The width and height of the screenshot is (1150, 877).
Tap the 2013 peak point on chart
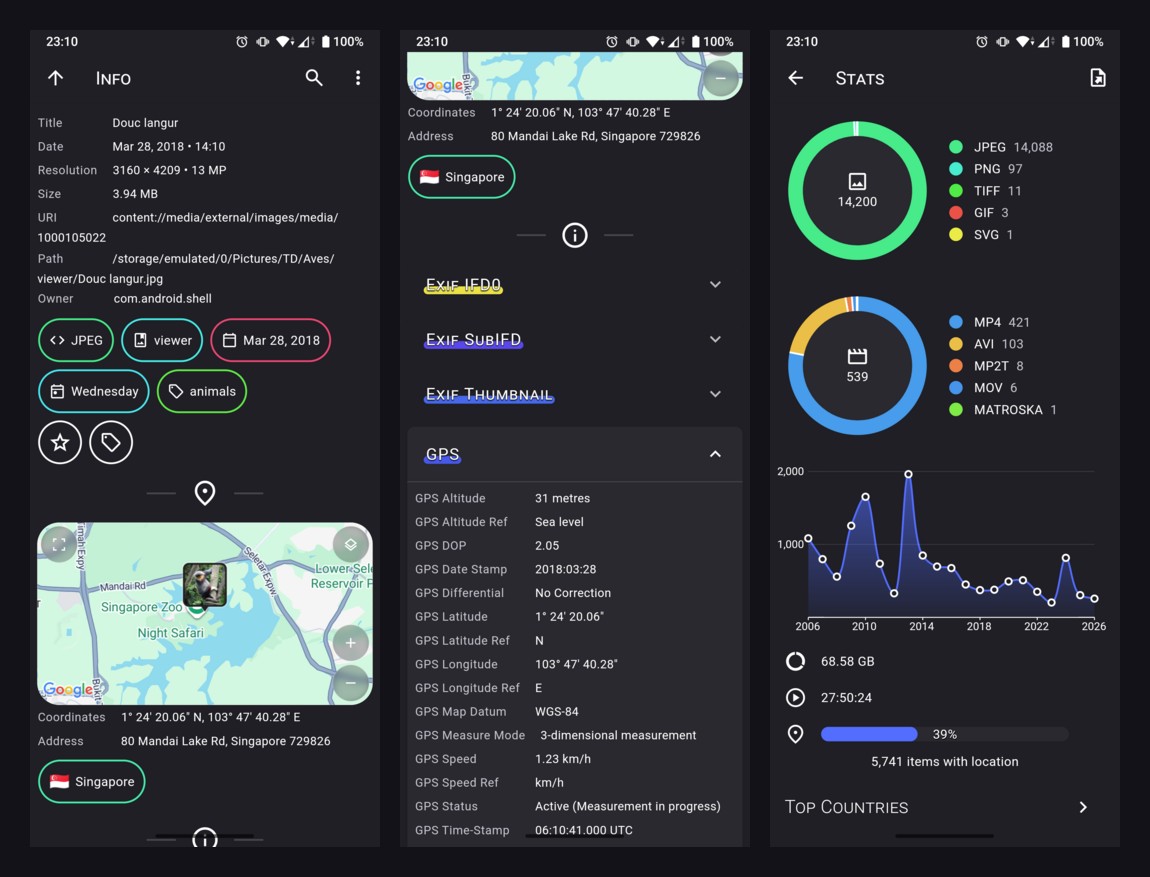point(909,474)
